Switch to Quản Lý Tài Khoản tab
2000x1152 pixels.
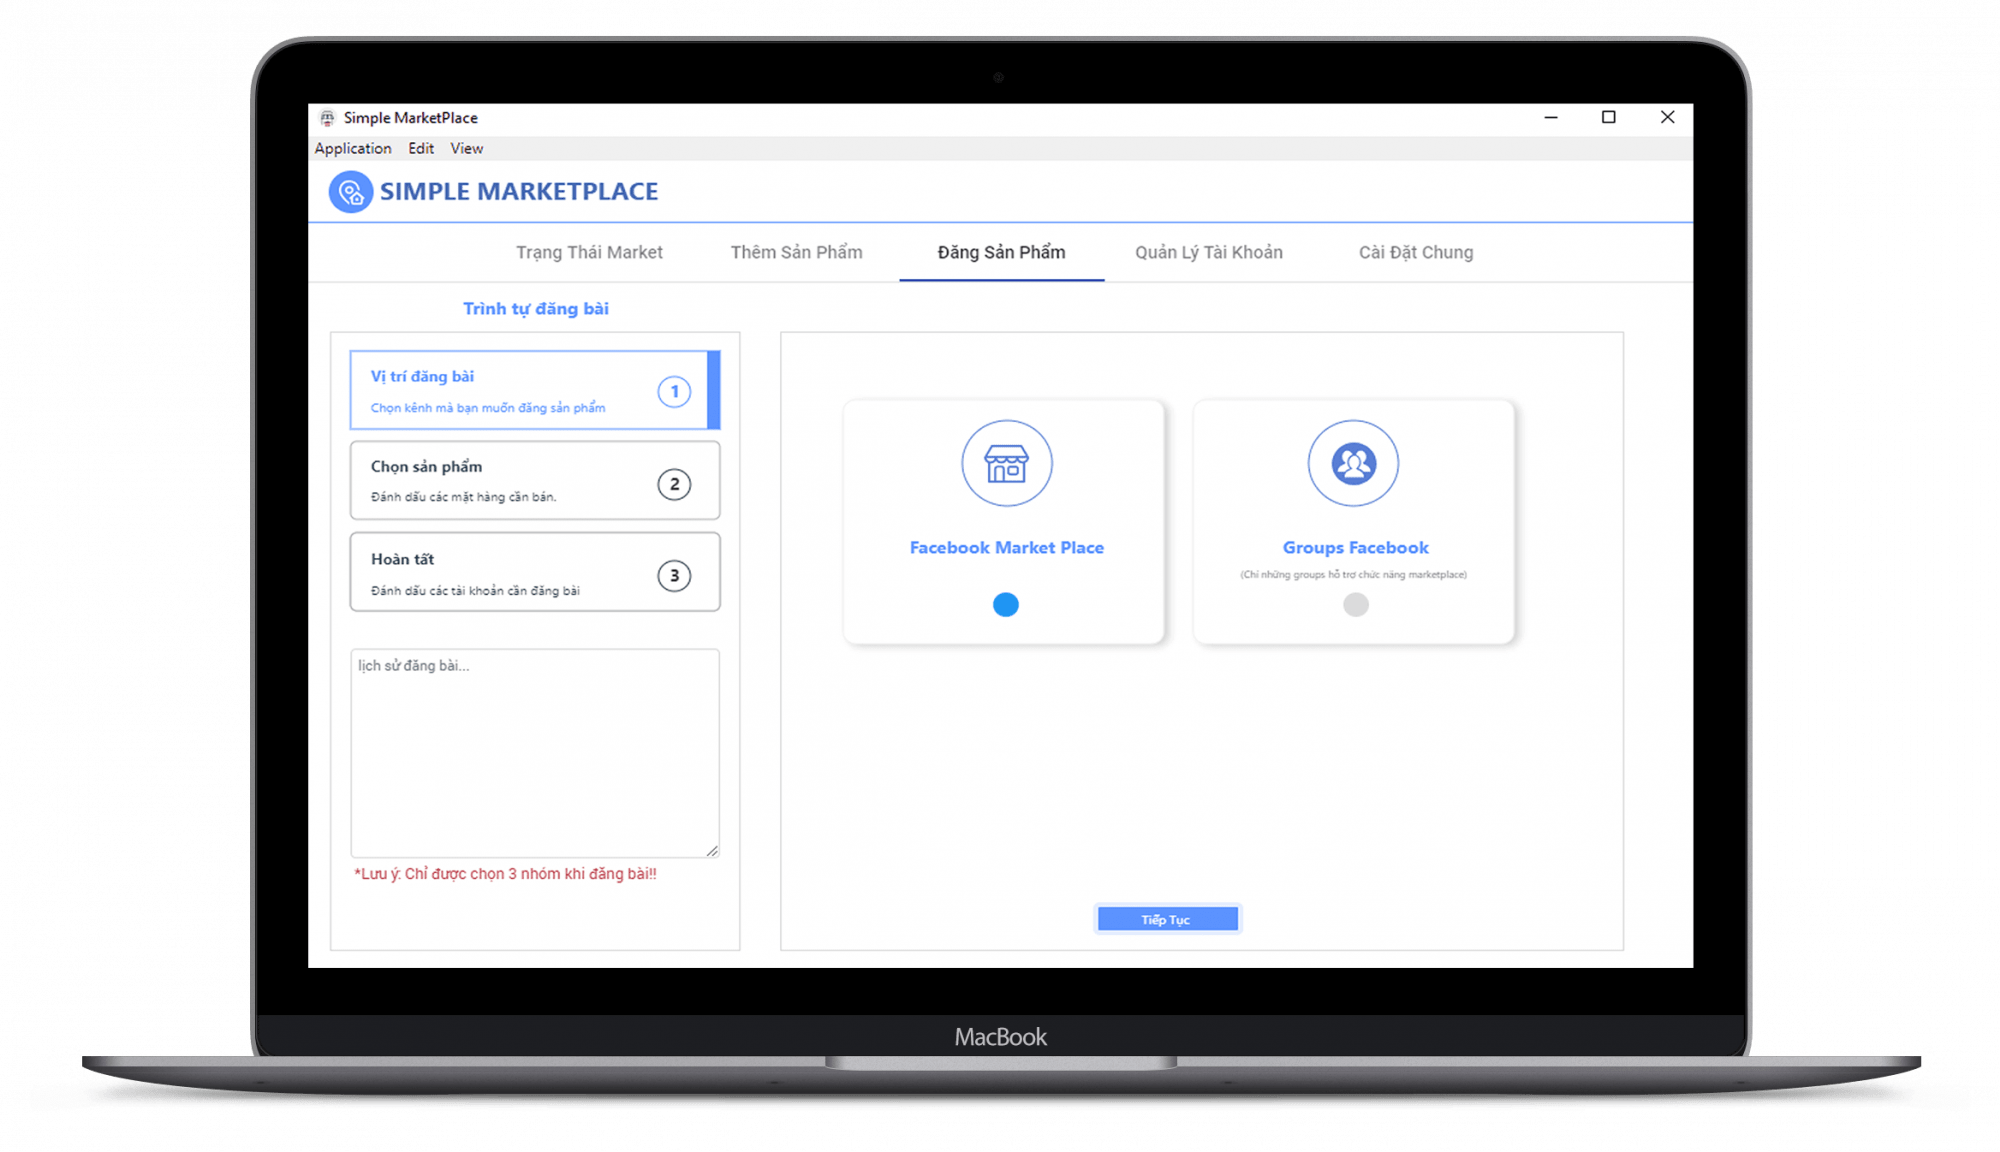tap(1208, 252)
